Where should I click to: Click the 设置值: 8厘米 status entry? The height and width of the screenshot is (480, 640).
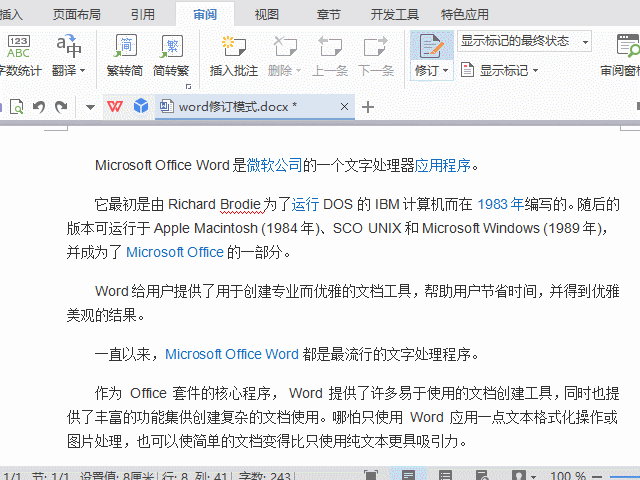[117, 476]
